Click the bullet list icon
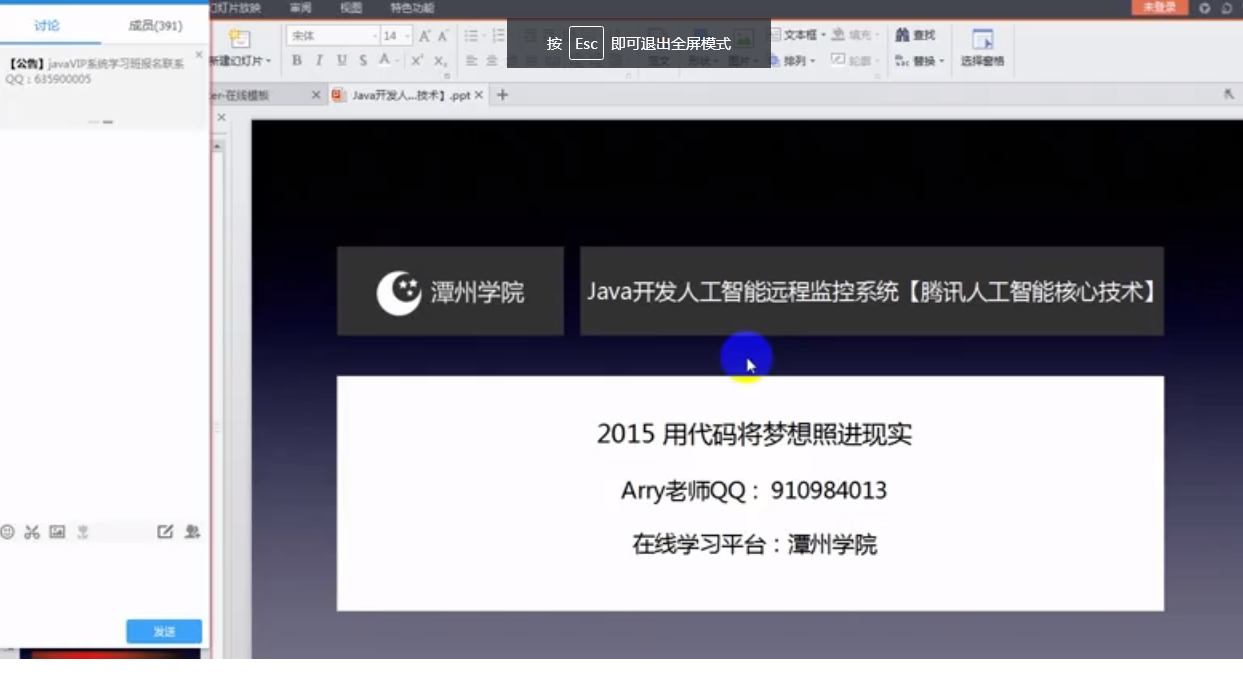 (471, 36)
